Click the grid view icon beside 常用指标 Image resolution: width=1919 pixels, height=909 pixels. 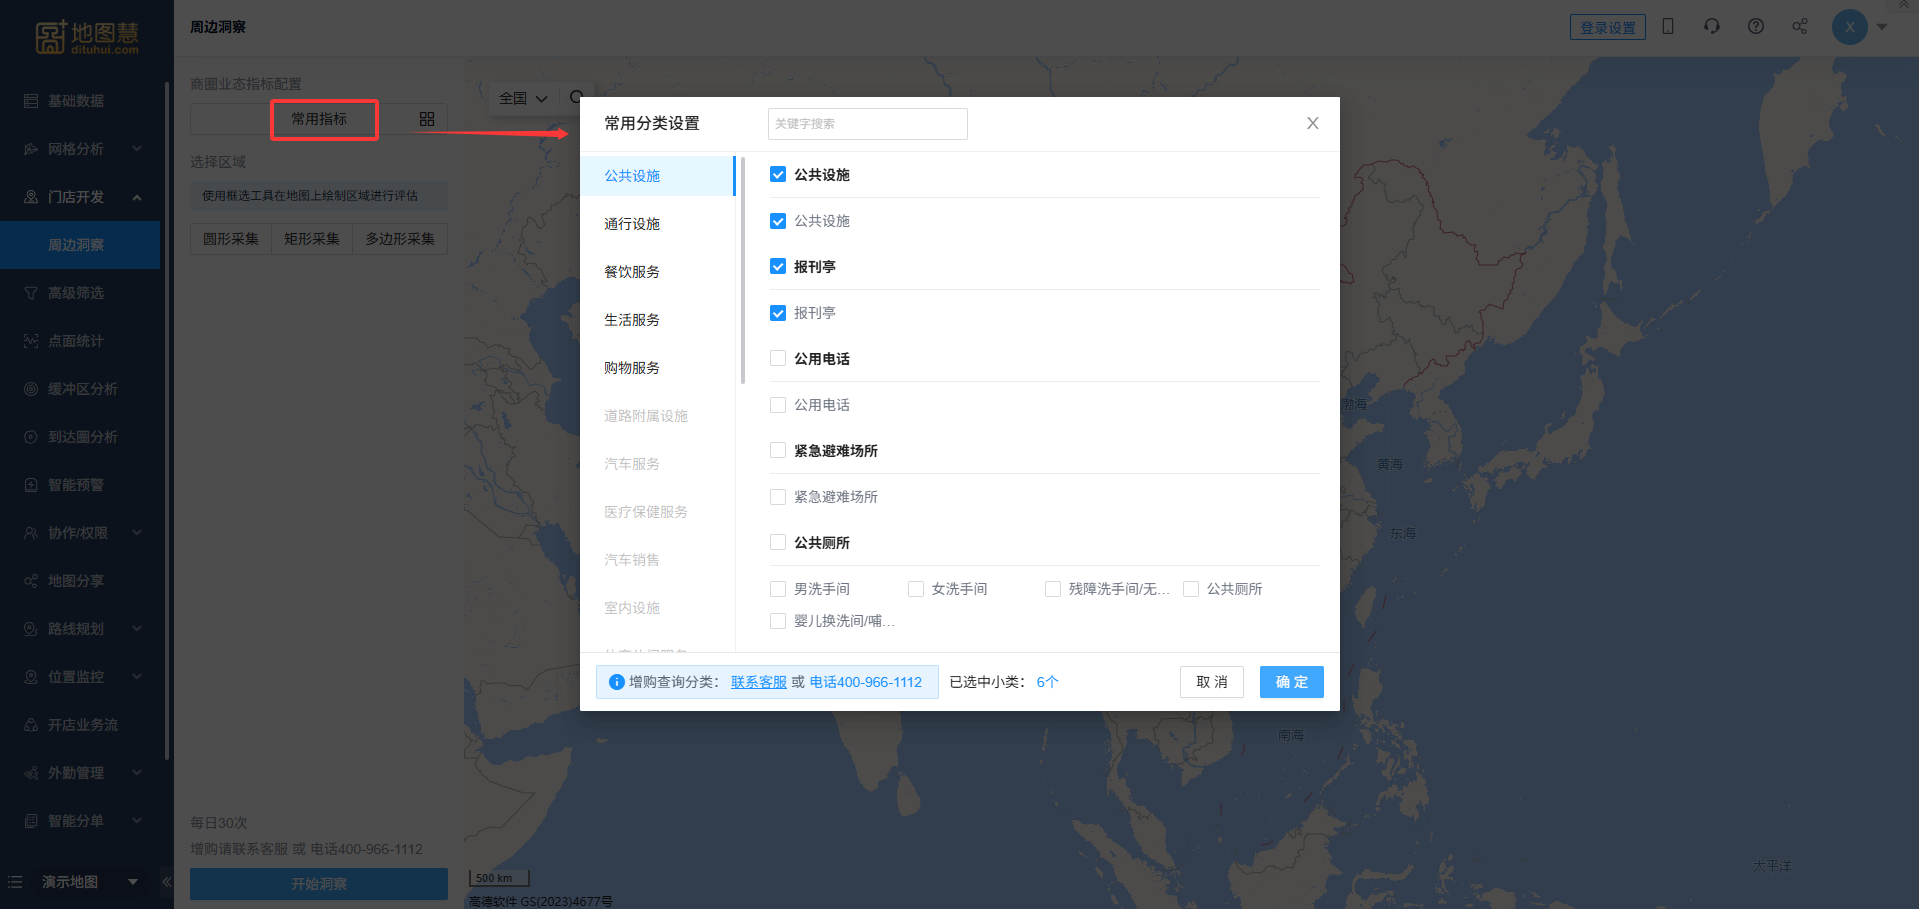[x=427, y=119]
